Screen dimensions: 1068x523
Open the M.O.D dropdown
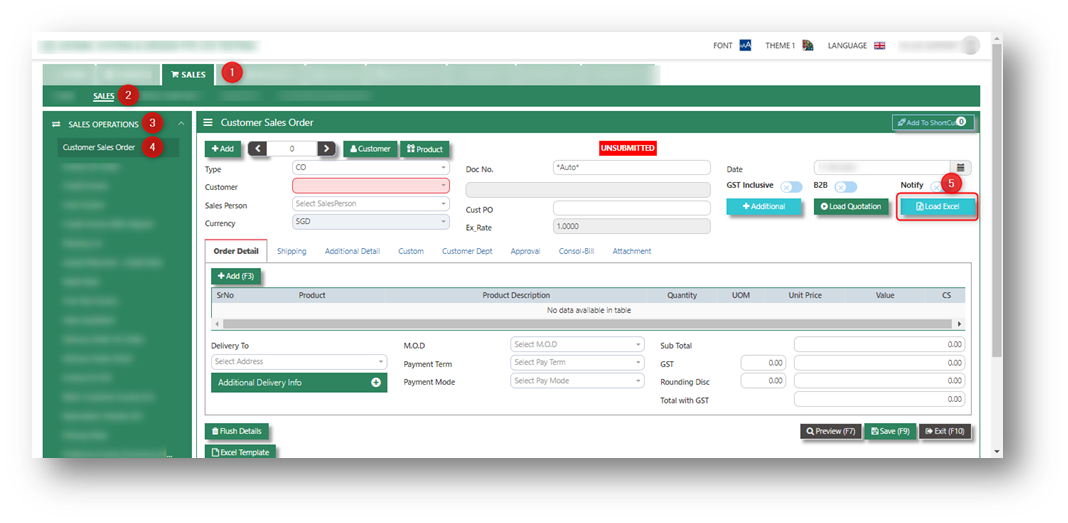(577, 344)
